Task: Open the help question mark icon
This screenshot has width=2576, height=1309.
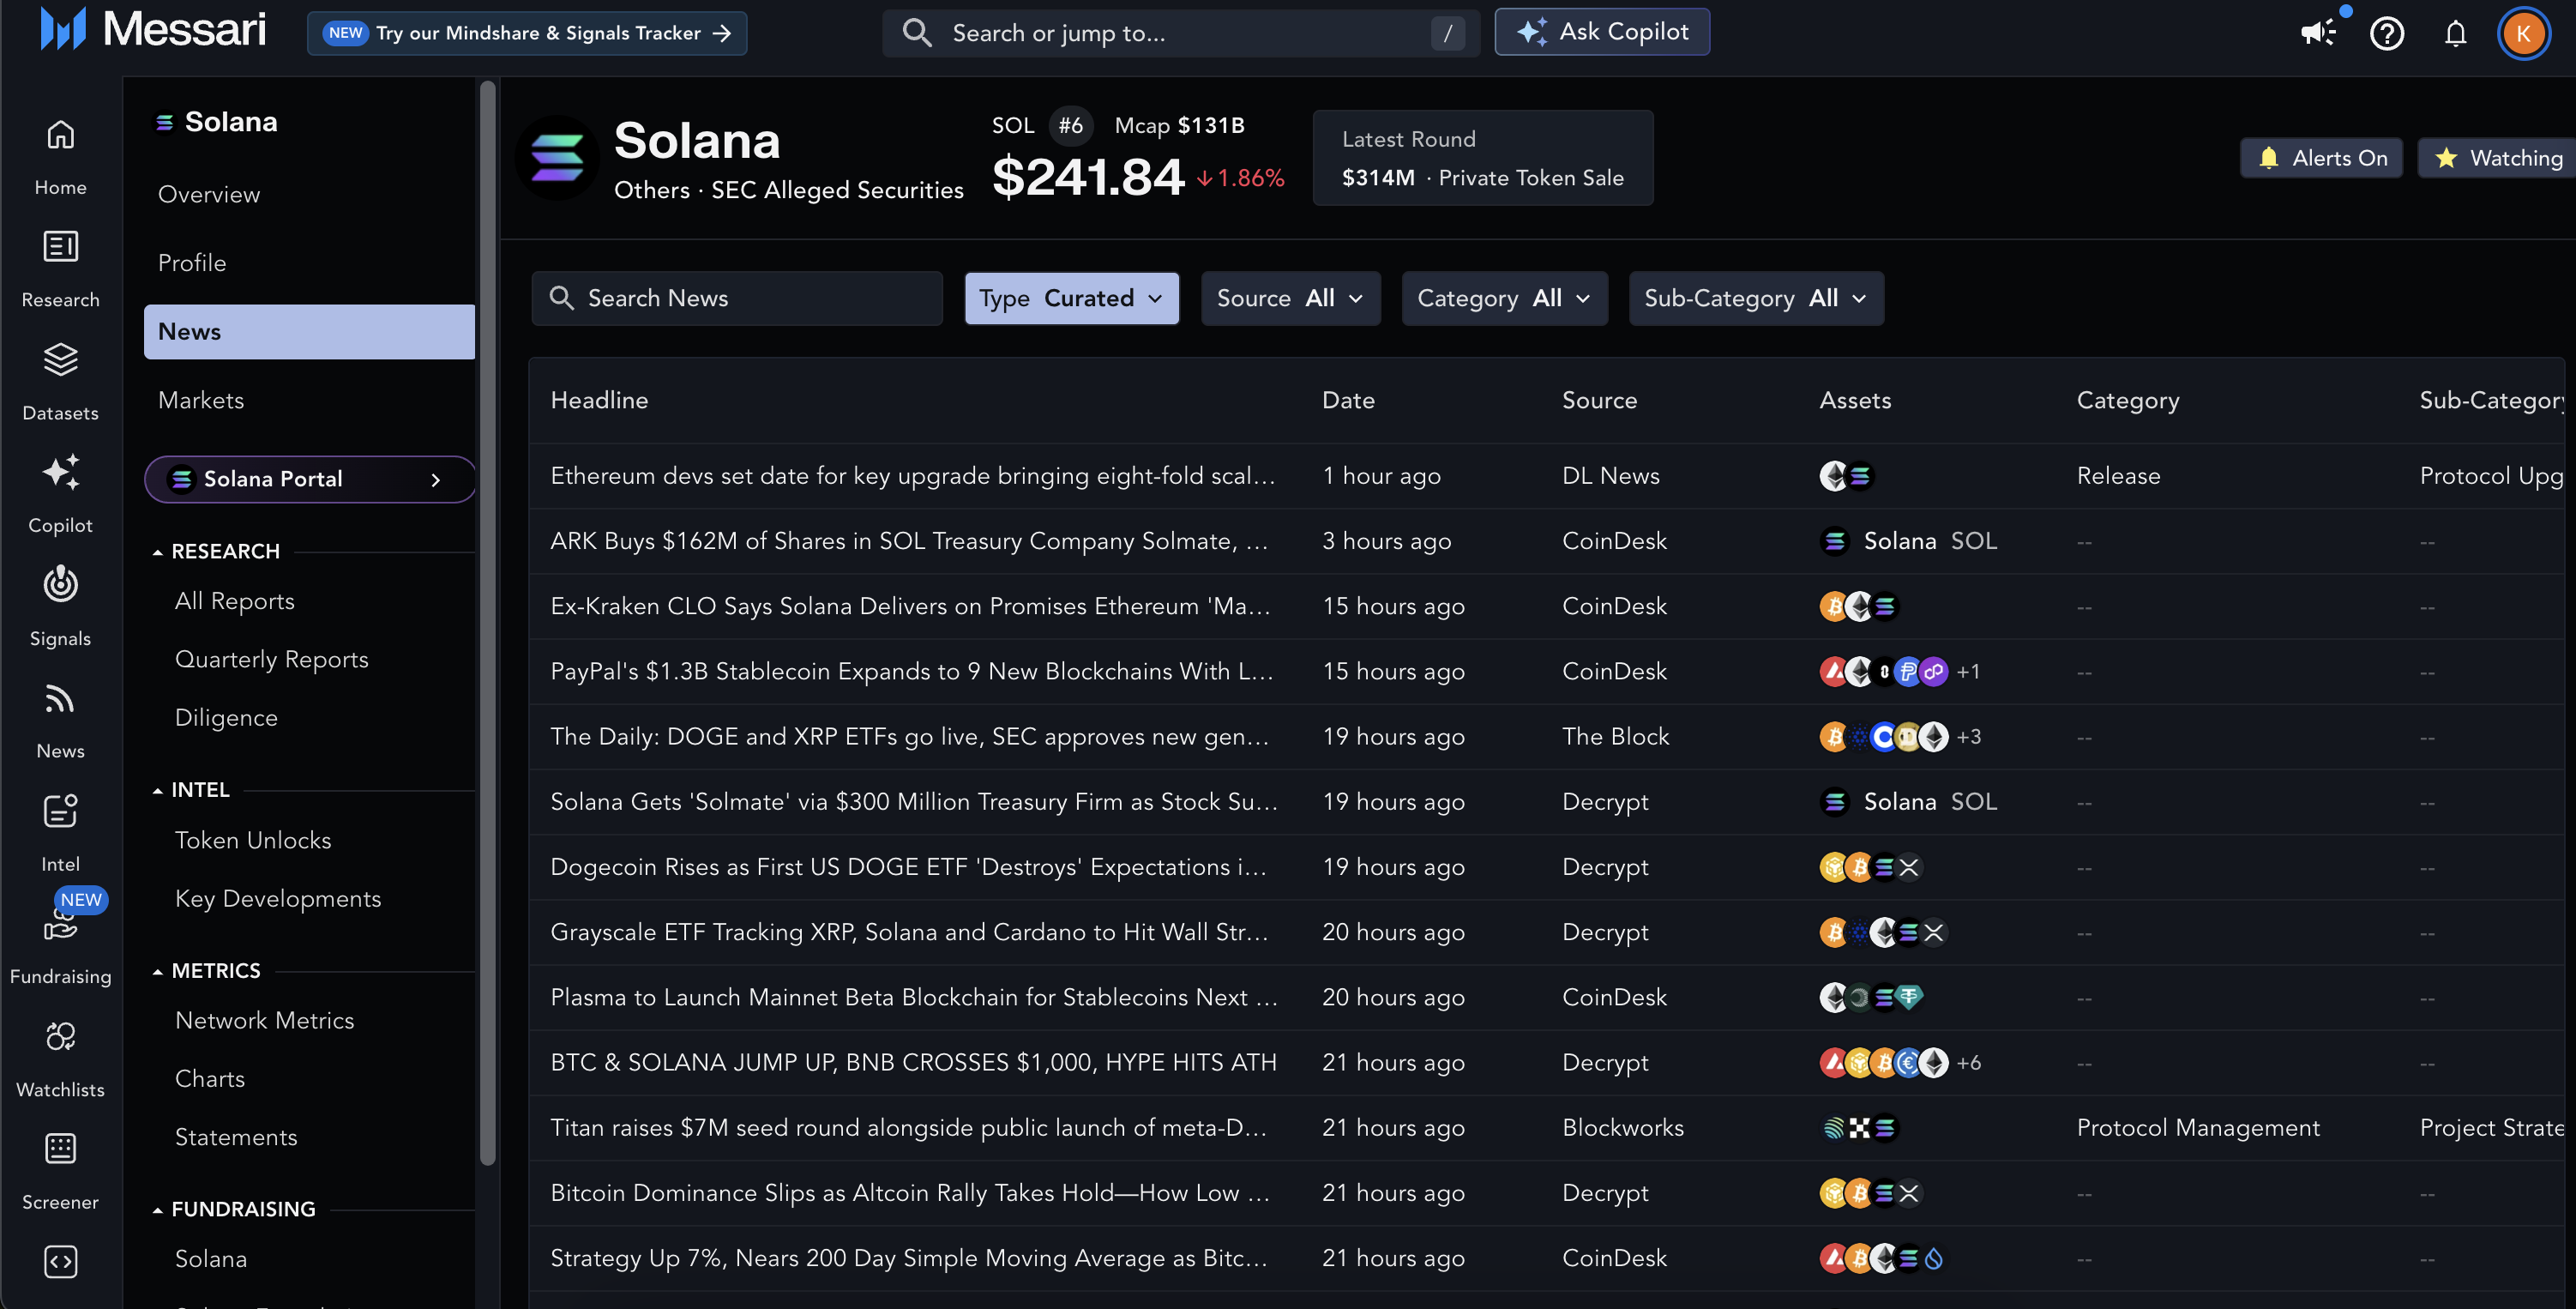Action: coord(2387,33)
